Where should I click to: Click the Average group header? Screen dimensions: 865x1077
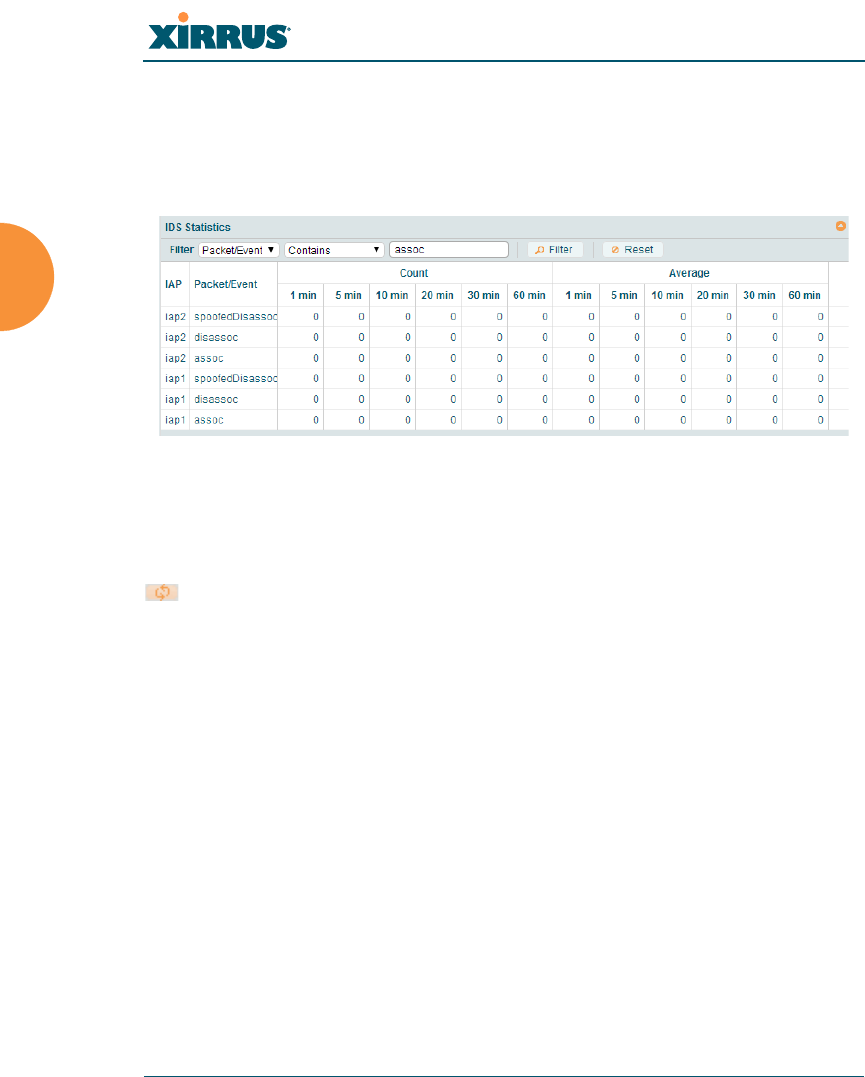(689, 273)
